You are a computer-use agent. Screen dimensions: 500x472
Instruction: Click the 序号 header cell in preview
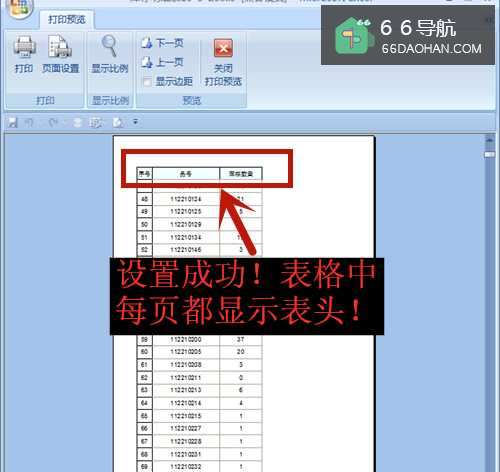coord(145,174)
